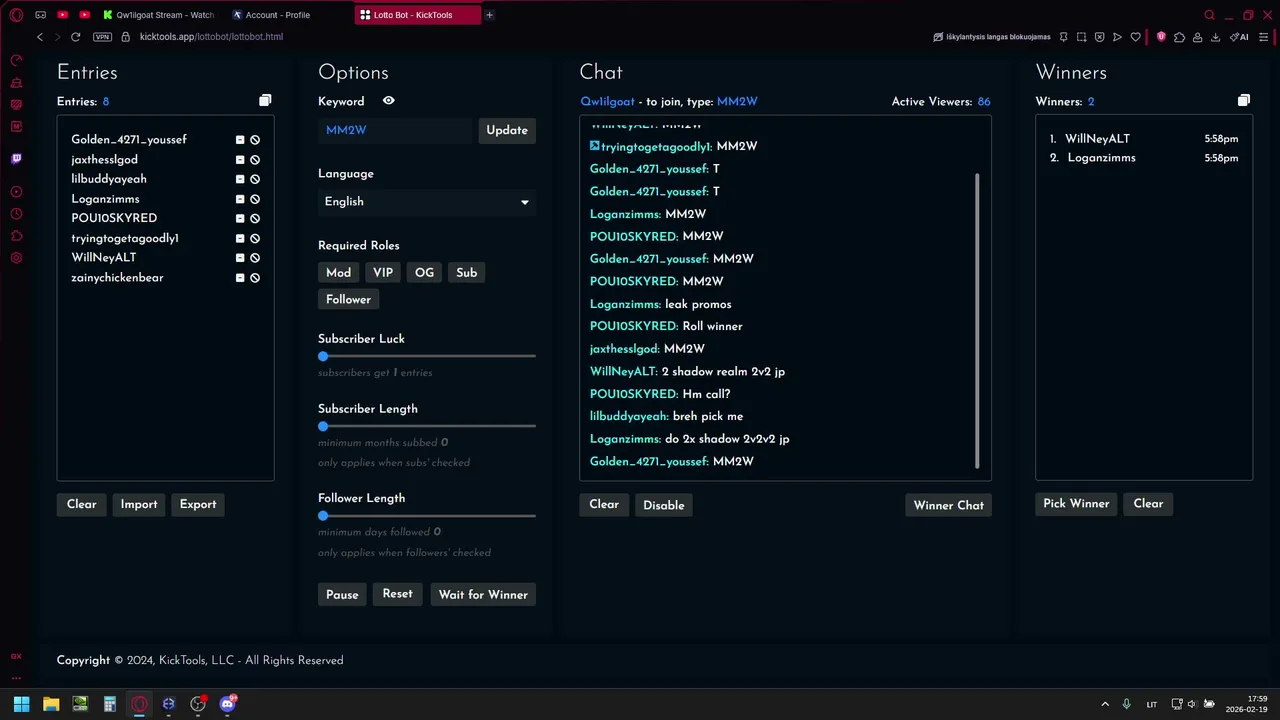This screenshot has width=1280, height=720.
Task: Go back to previous page
Action: click(40, 37)
